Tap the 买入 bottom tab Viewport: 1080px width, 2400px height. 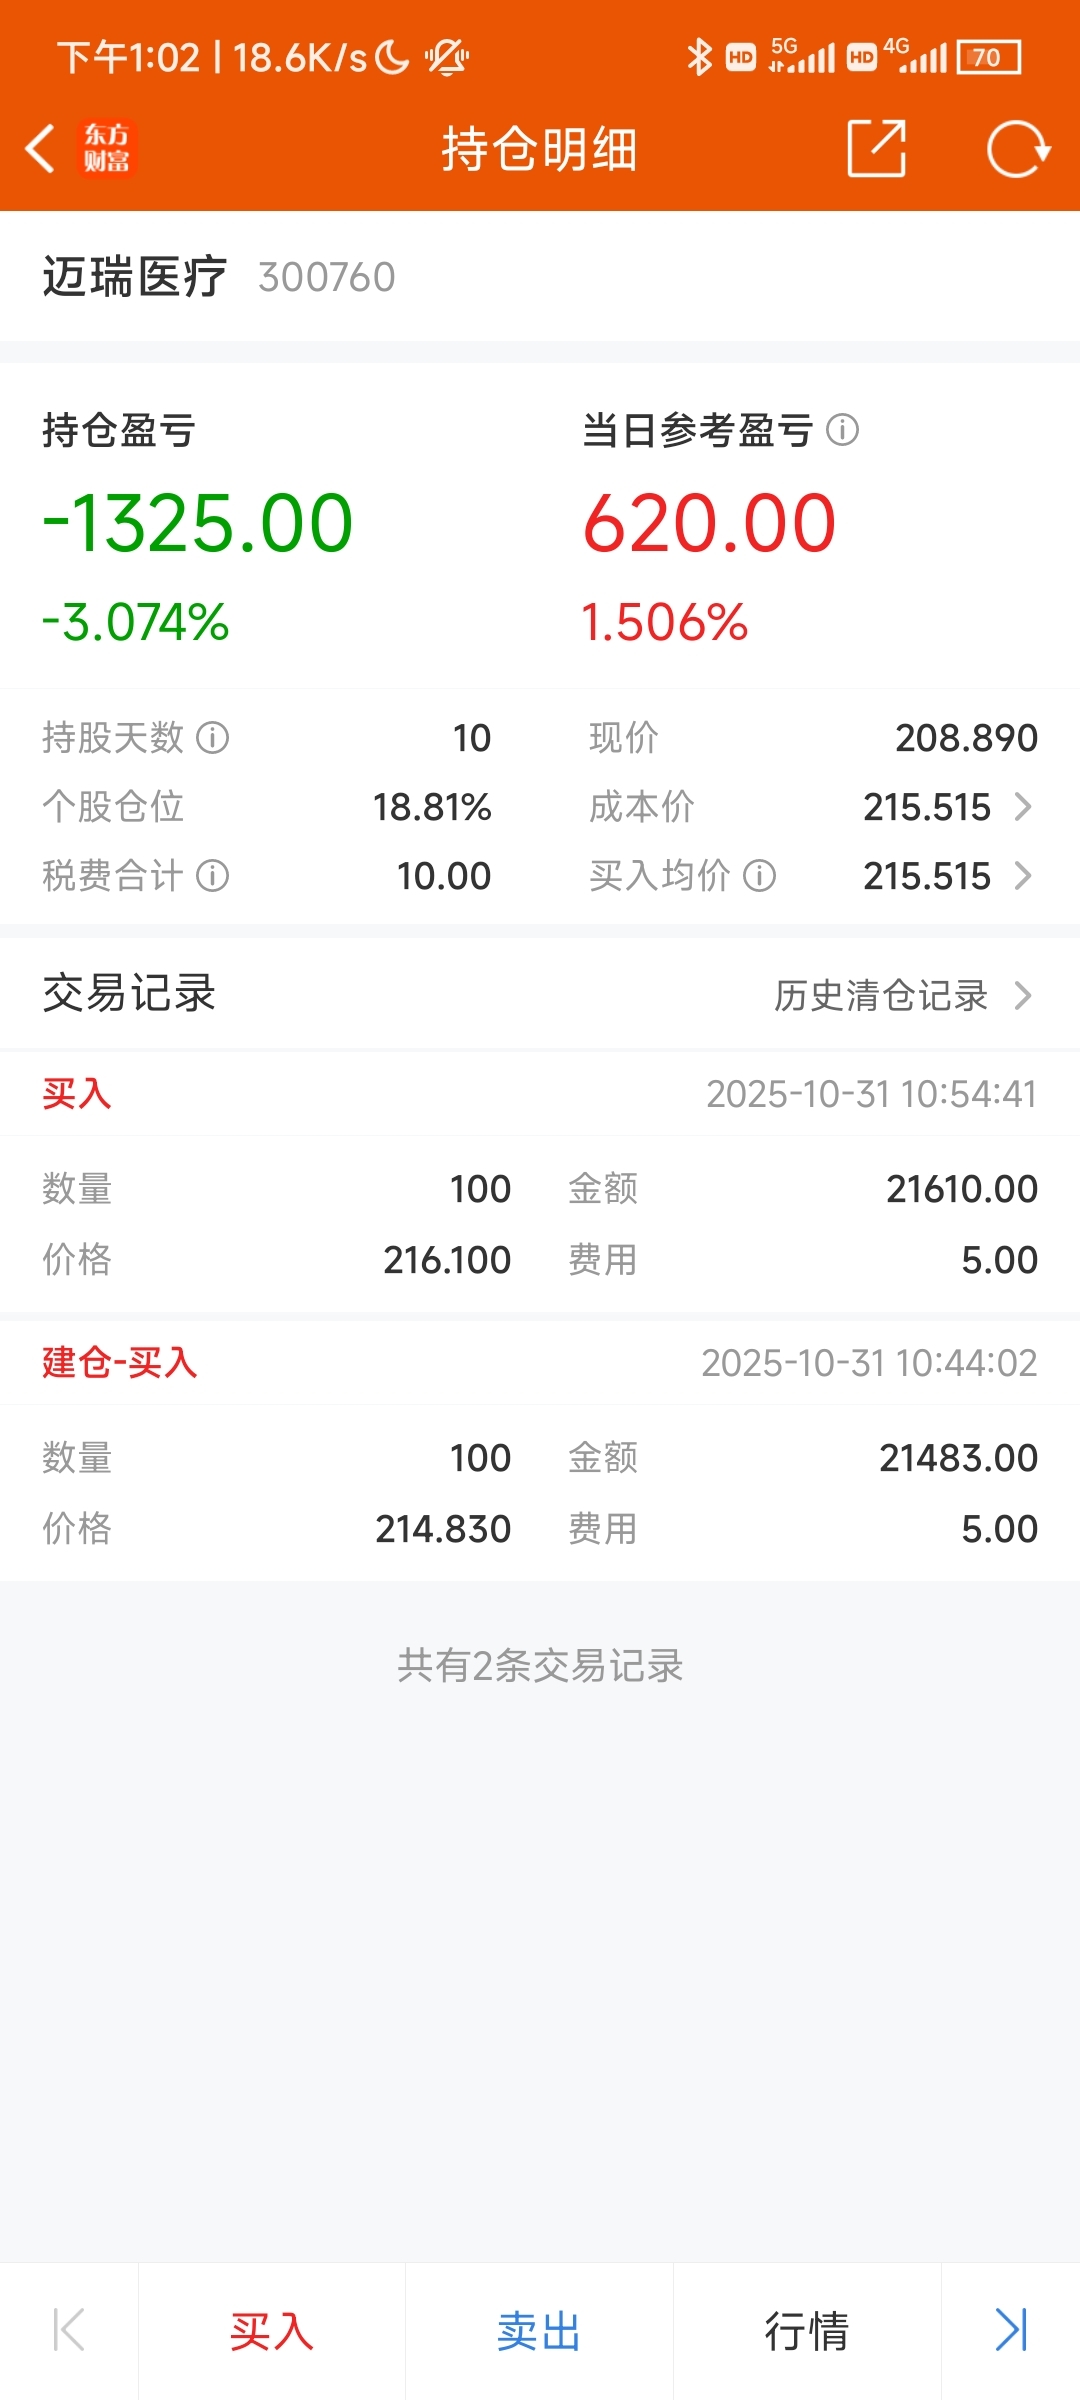tap(271, 2331)
